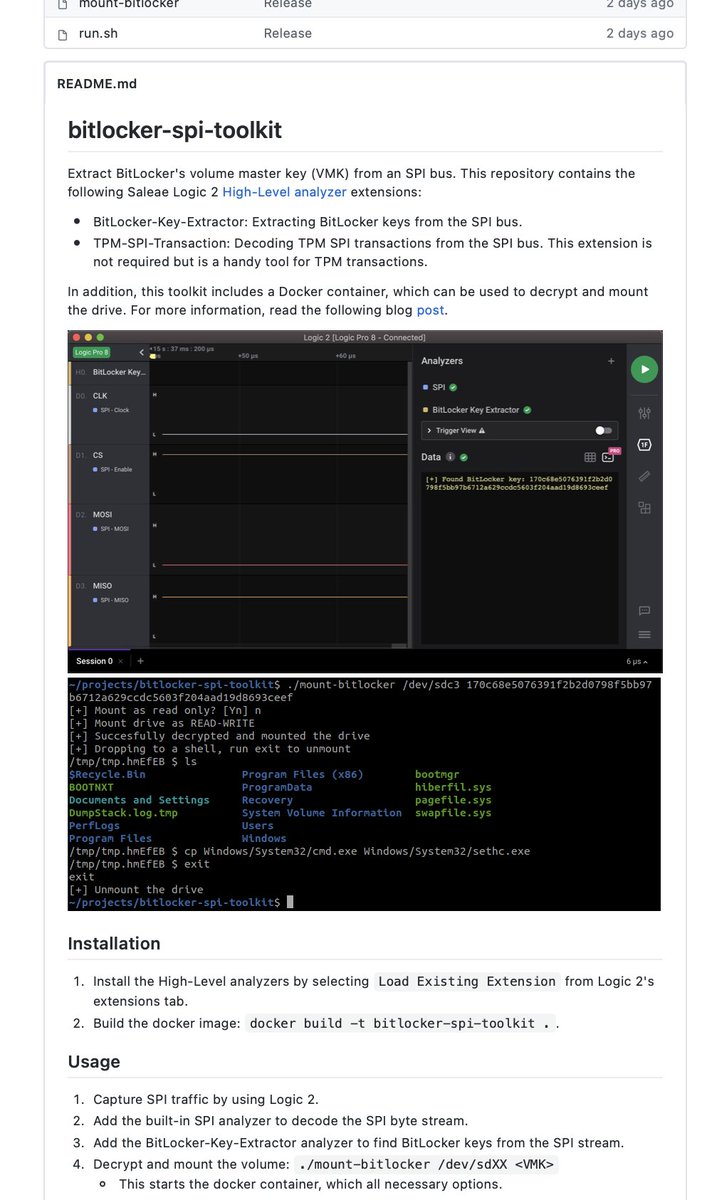The width and height of the screenshot is (702, 1200).
Task: Select the D1 CS channel label
Action: (98, 455)
